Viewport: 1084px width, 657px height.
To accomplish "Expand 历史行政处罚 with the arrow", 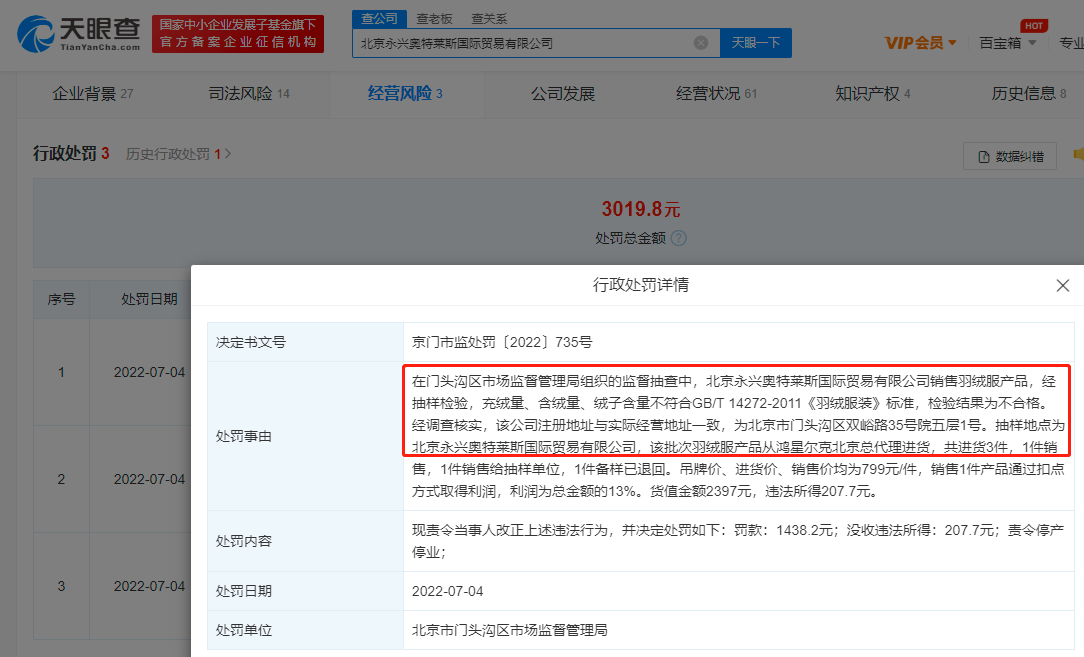I will click(229, 154).
